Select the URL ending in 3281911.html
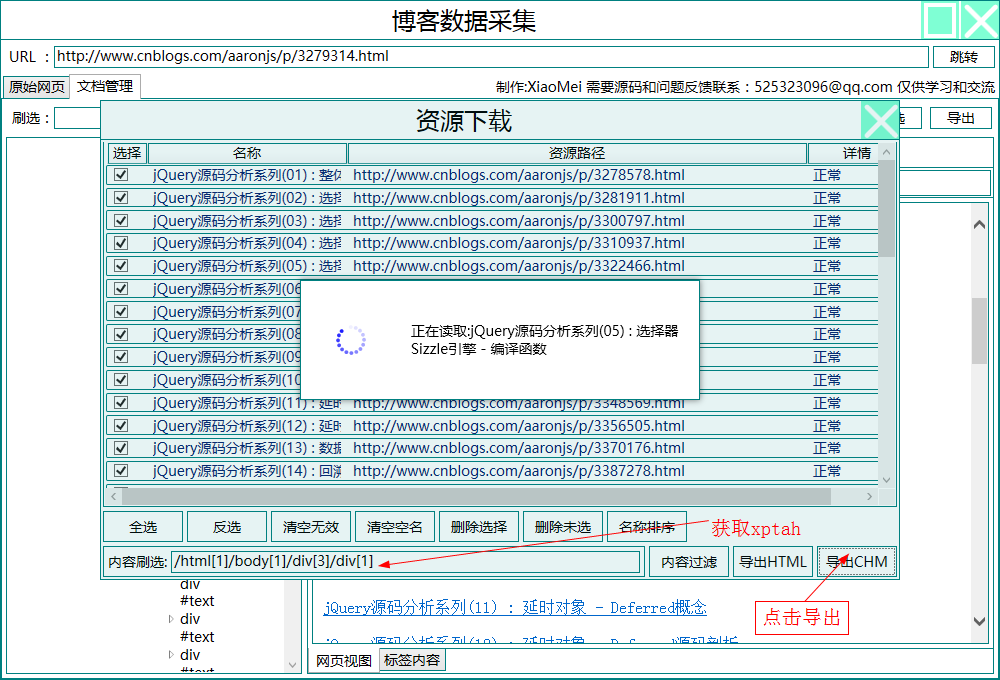The image size is (1000, 680). click(x=518, y=198)
